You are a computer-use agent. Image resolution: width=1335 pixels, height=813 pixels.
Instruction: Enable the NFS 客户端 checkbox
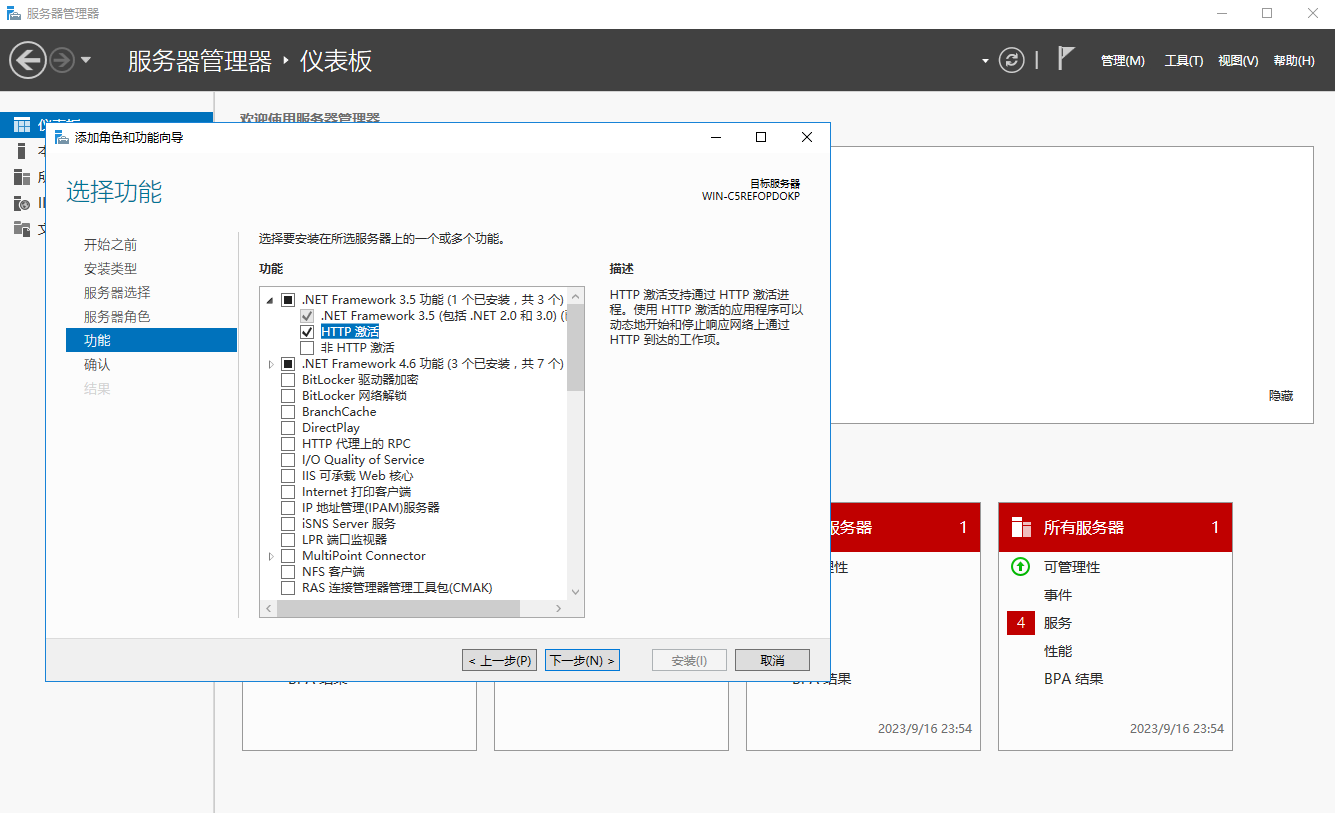[288, 572]
